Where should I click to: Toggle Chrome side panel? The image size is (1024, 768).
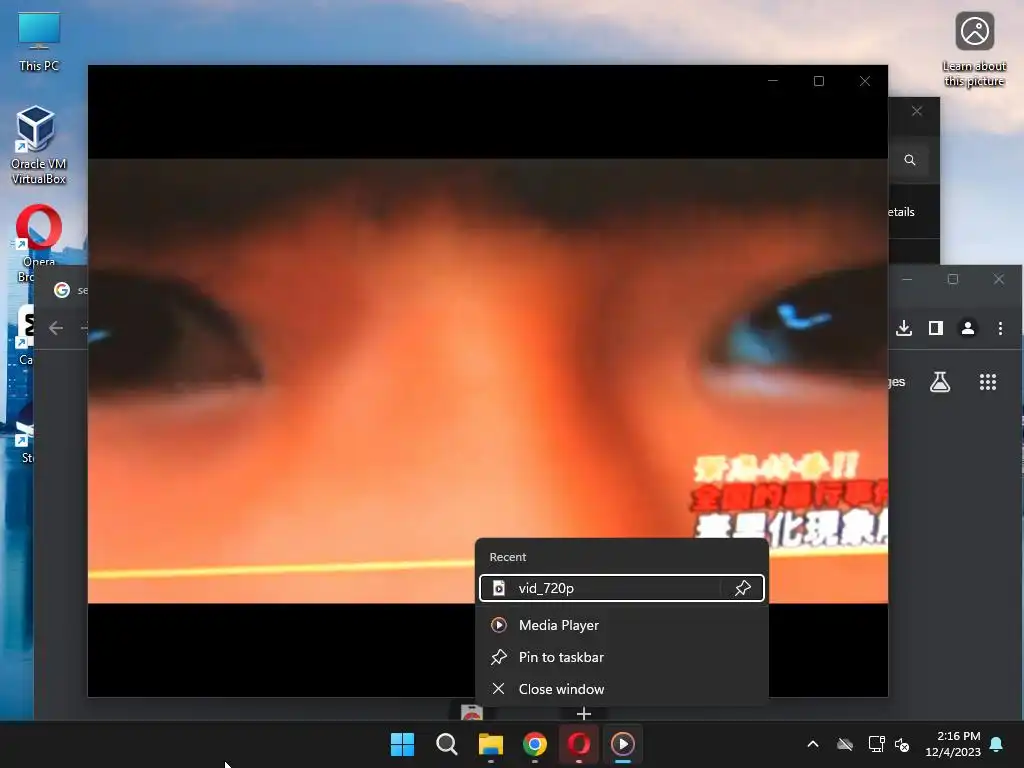point(936,328)
